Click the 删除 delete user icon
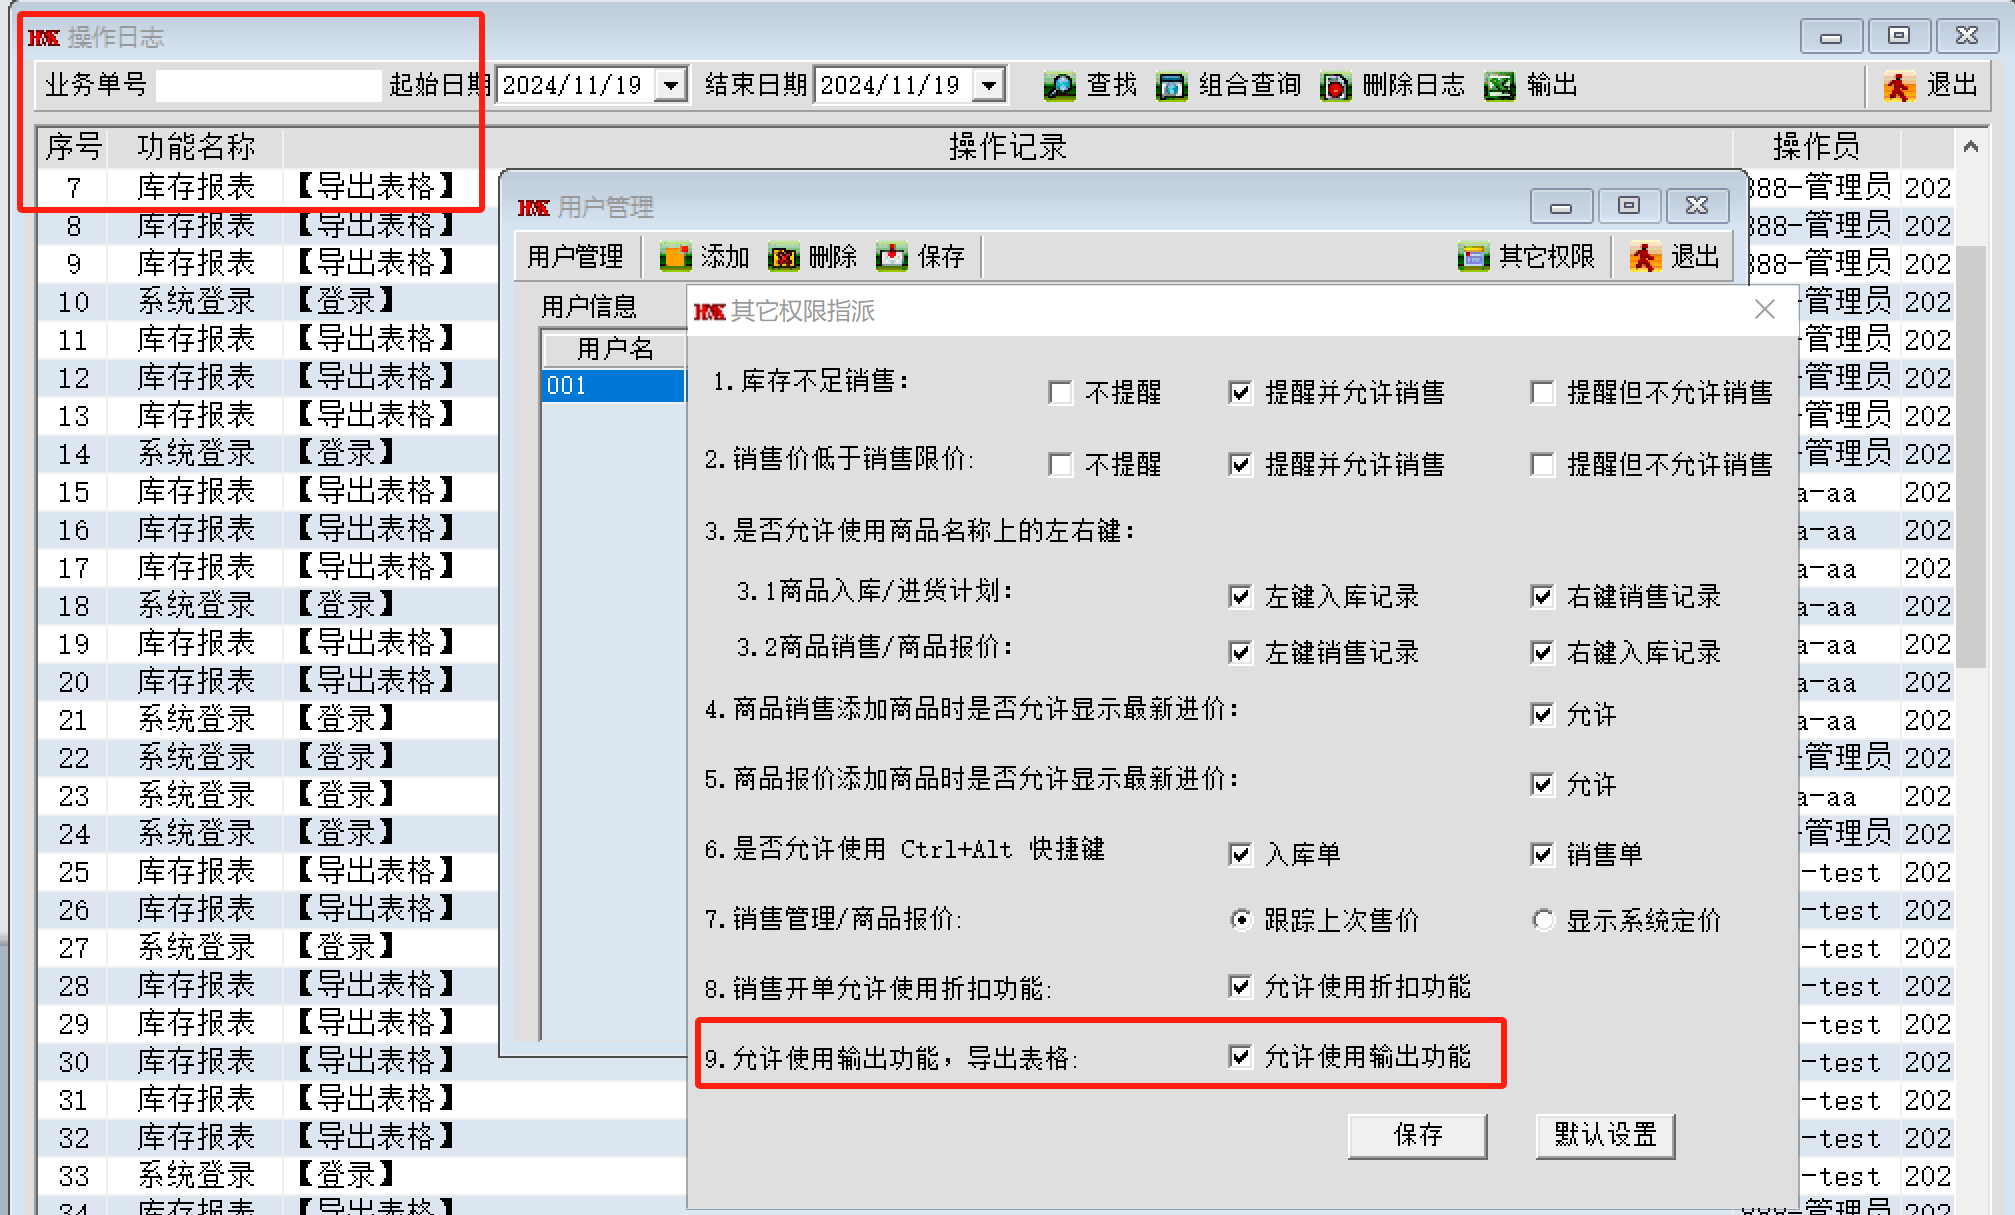 click(784, 257)
